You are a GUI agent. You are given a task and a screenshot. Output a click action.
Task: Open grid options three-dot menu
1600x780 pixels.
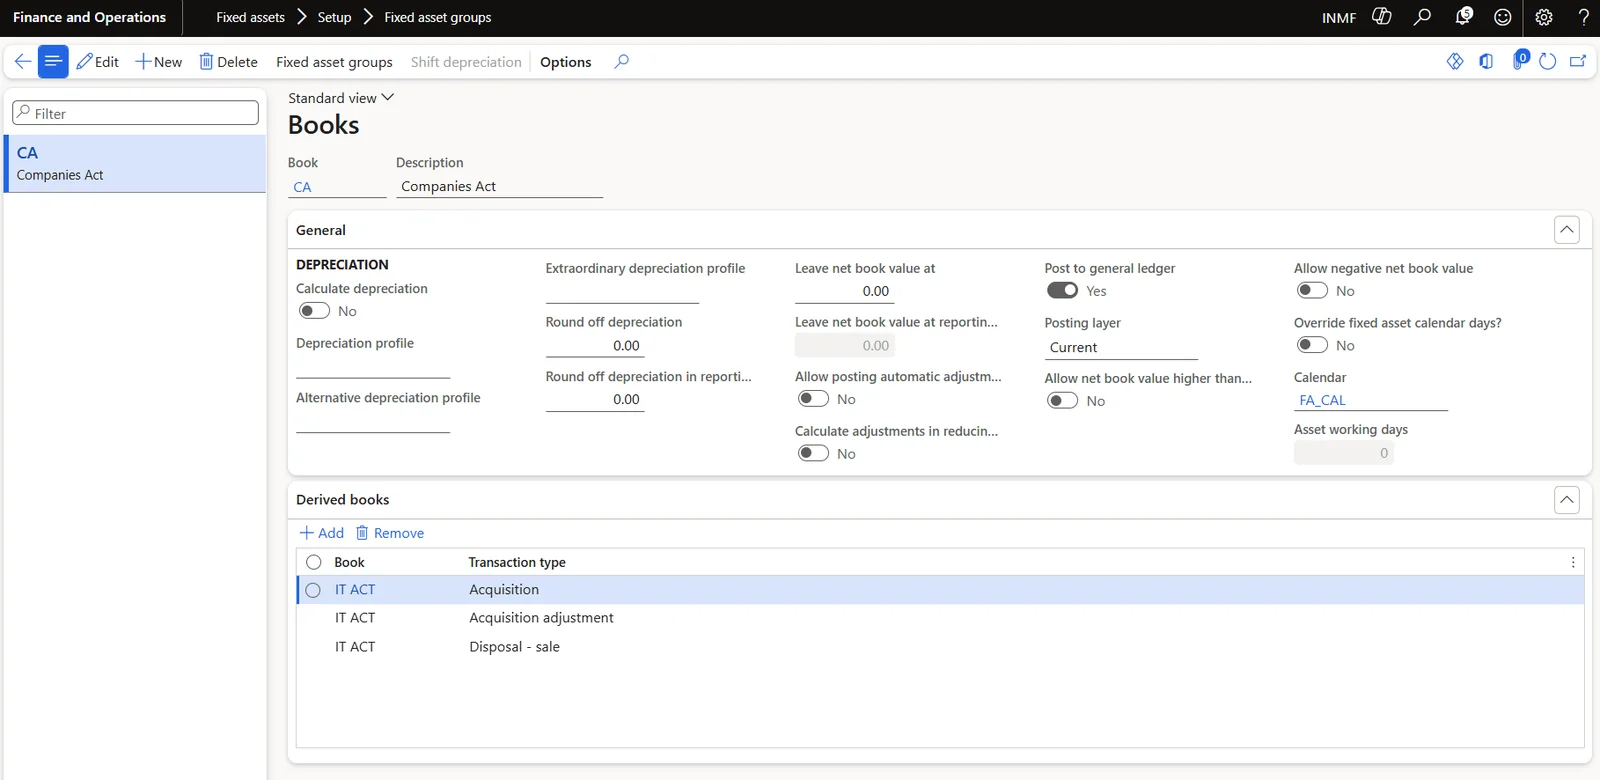[x=1573, y=562]
